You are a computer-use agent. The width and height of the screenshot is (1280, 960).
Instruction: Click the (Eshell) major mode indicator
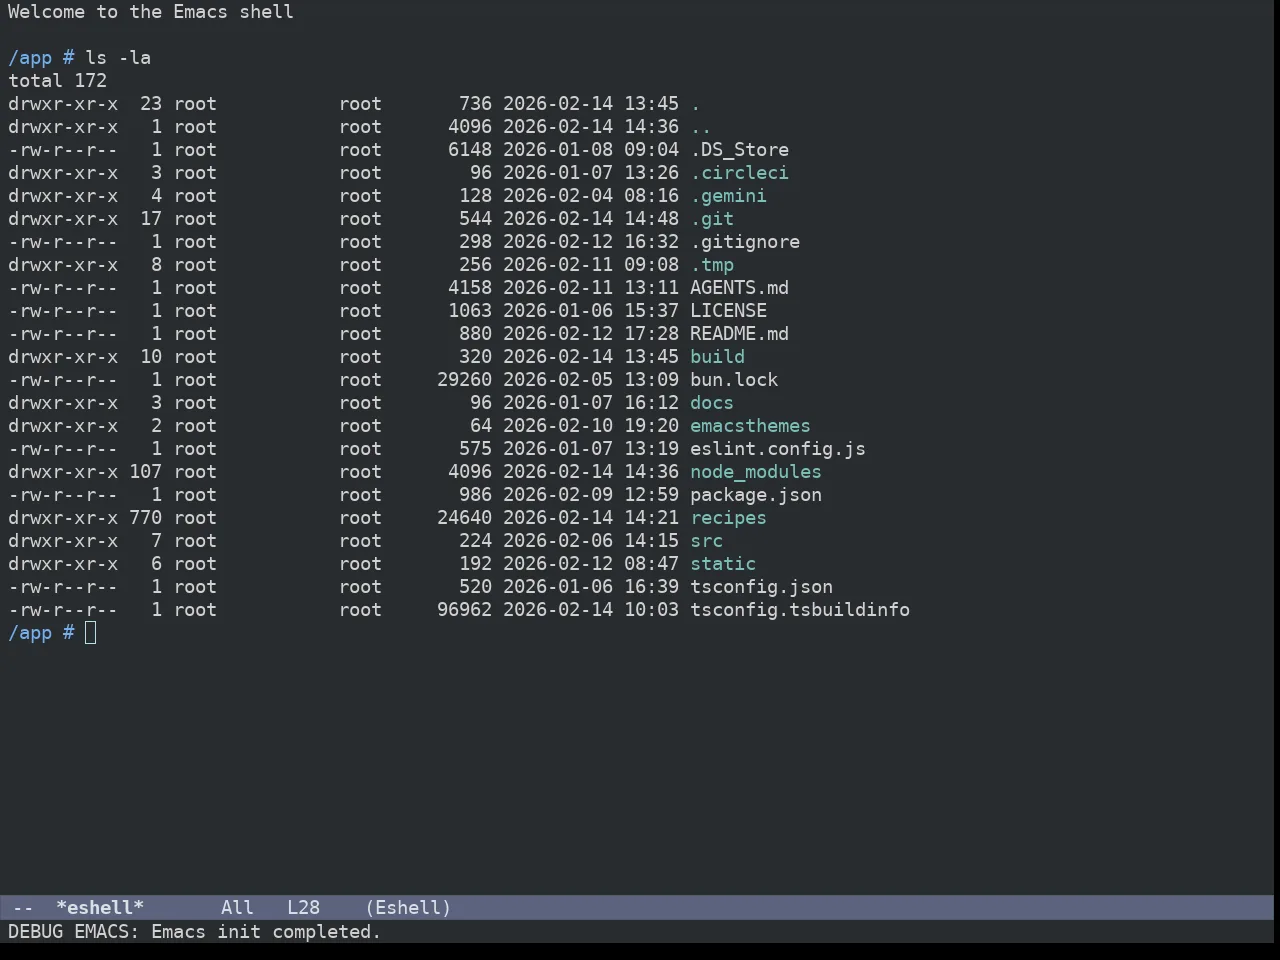click(x=408, y=908)
